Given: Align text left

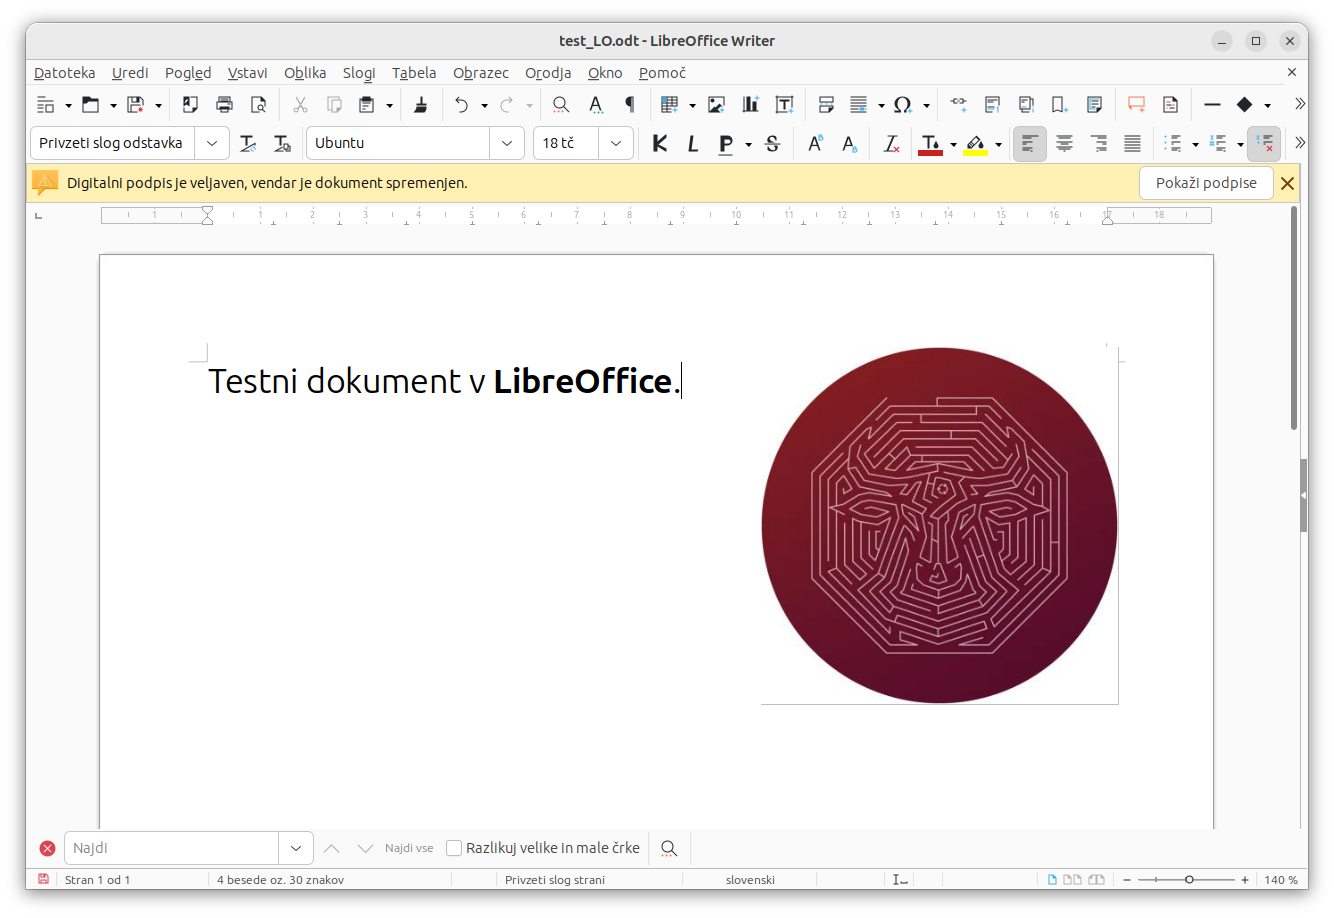Looking at the screenshot, I should point(1030,144).
